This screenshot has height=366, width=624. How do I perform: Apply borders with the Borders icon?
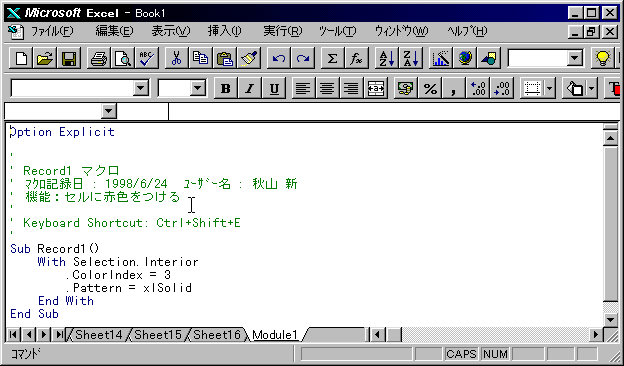click(x=532, y=88)
